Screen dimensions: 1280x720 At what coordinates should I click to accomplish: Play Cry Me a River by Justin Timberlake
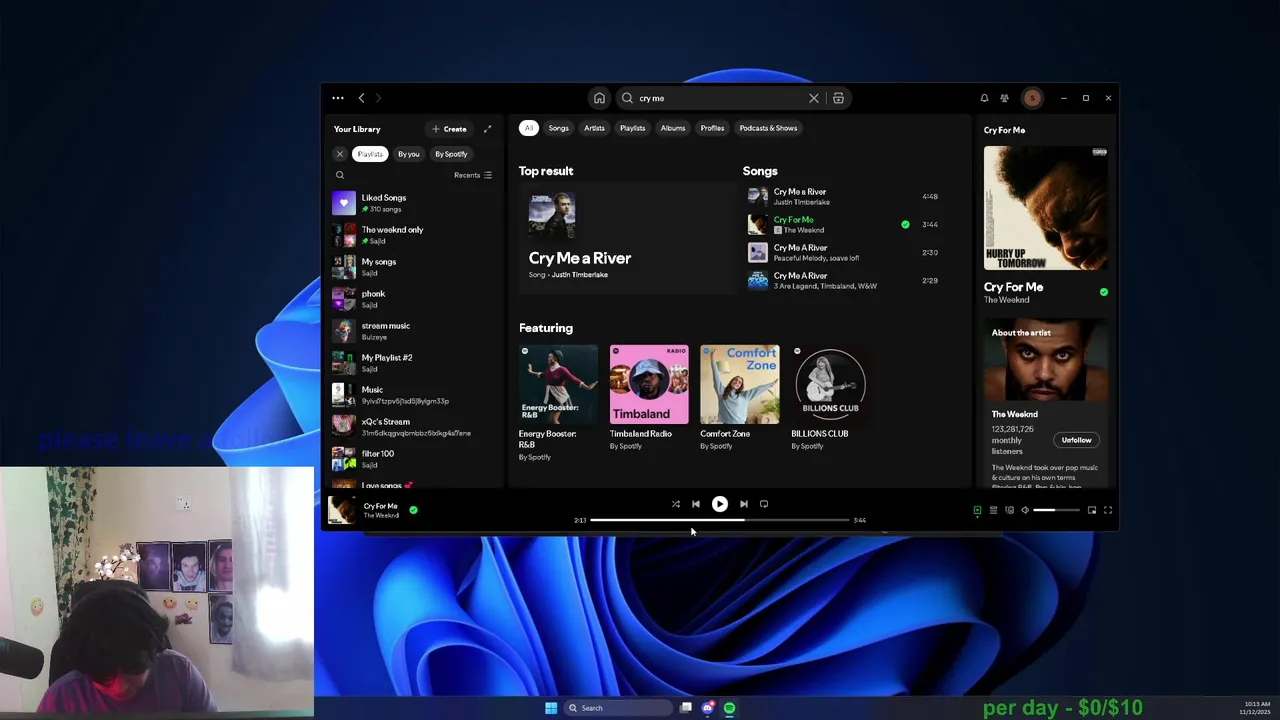point(845,197)
